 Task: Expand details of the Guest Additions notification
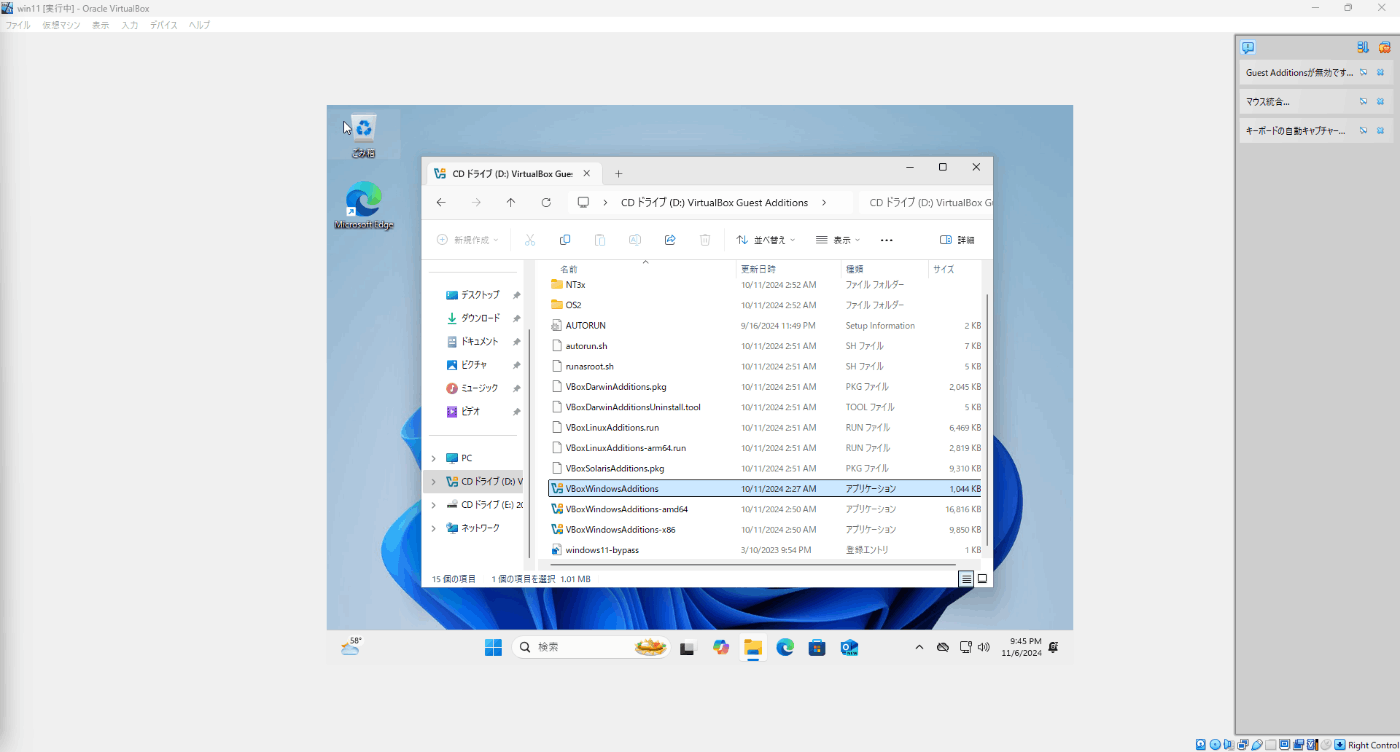[1363, 73]
